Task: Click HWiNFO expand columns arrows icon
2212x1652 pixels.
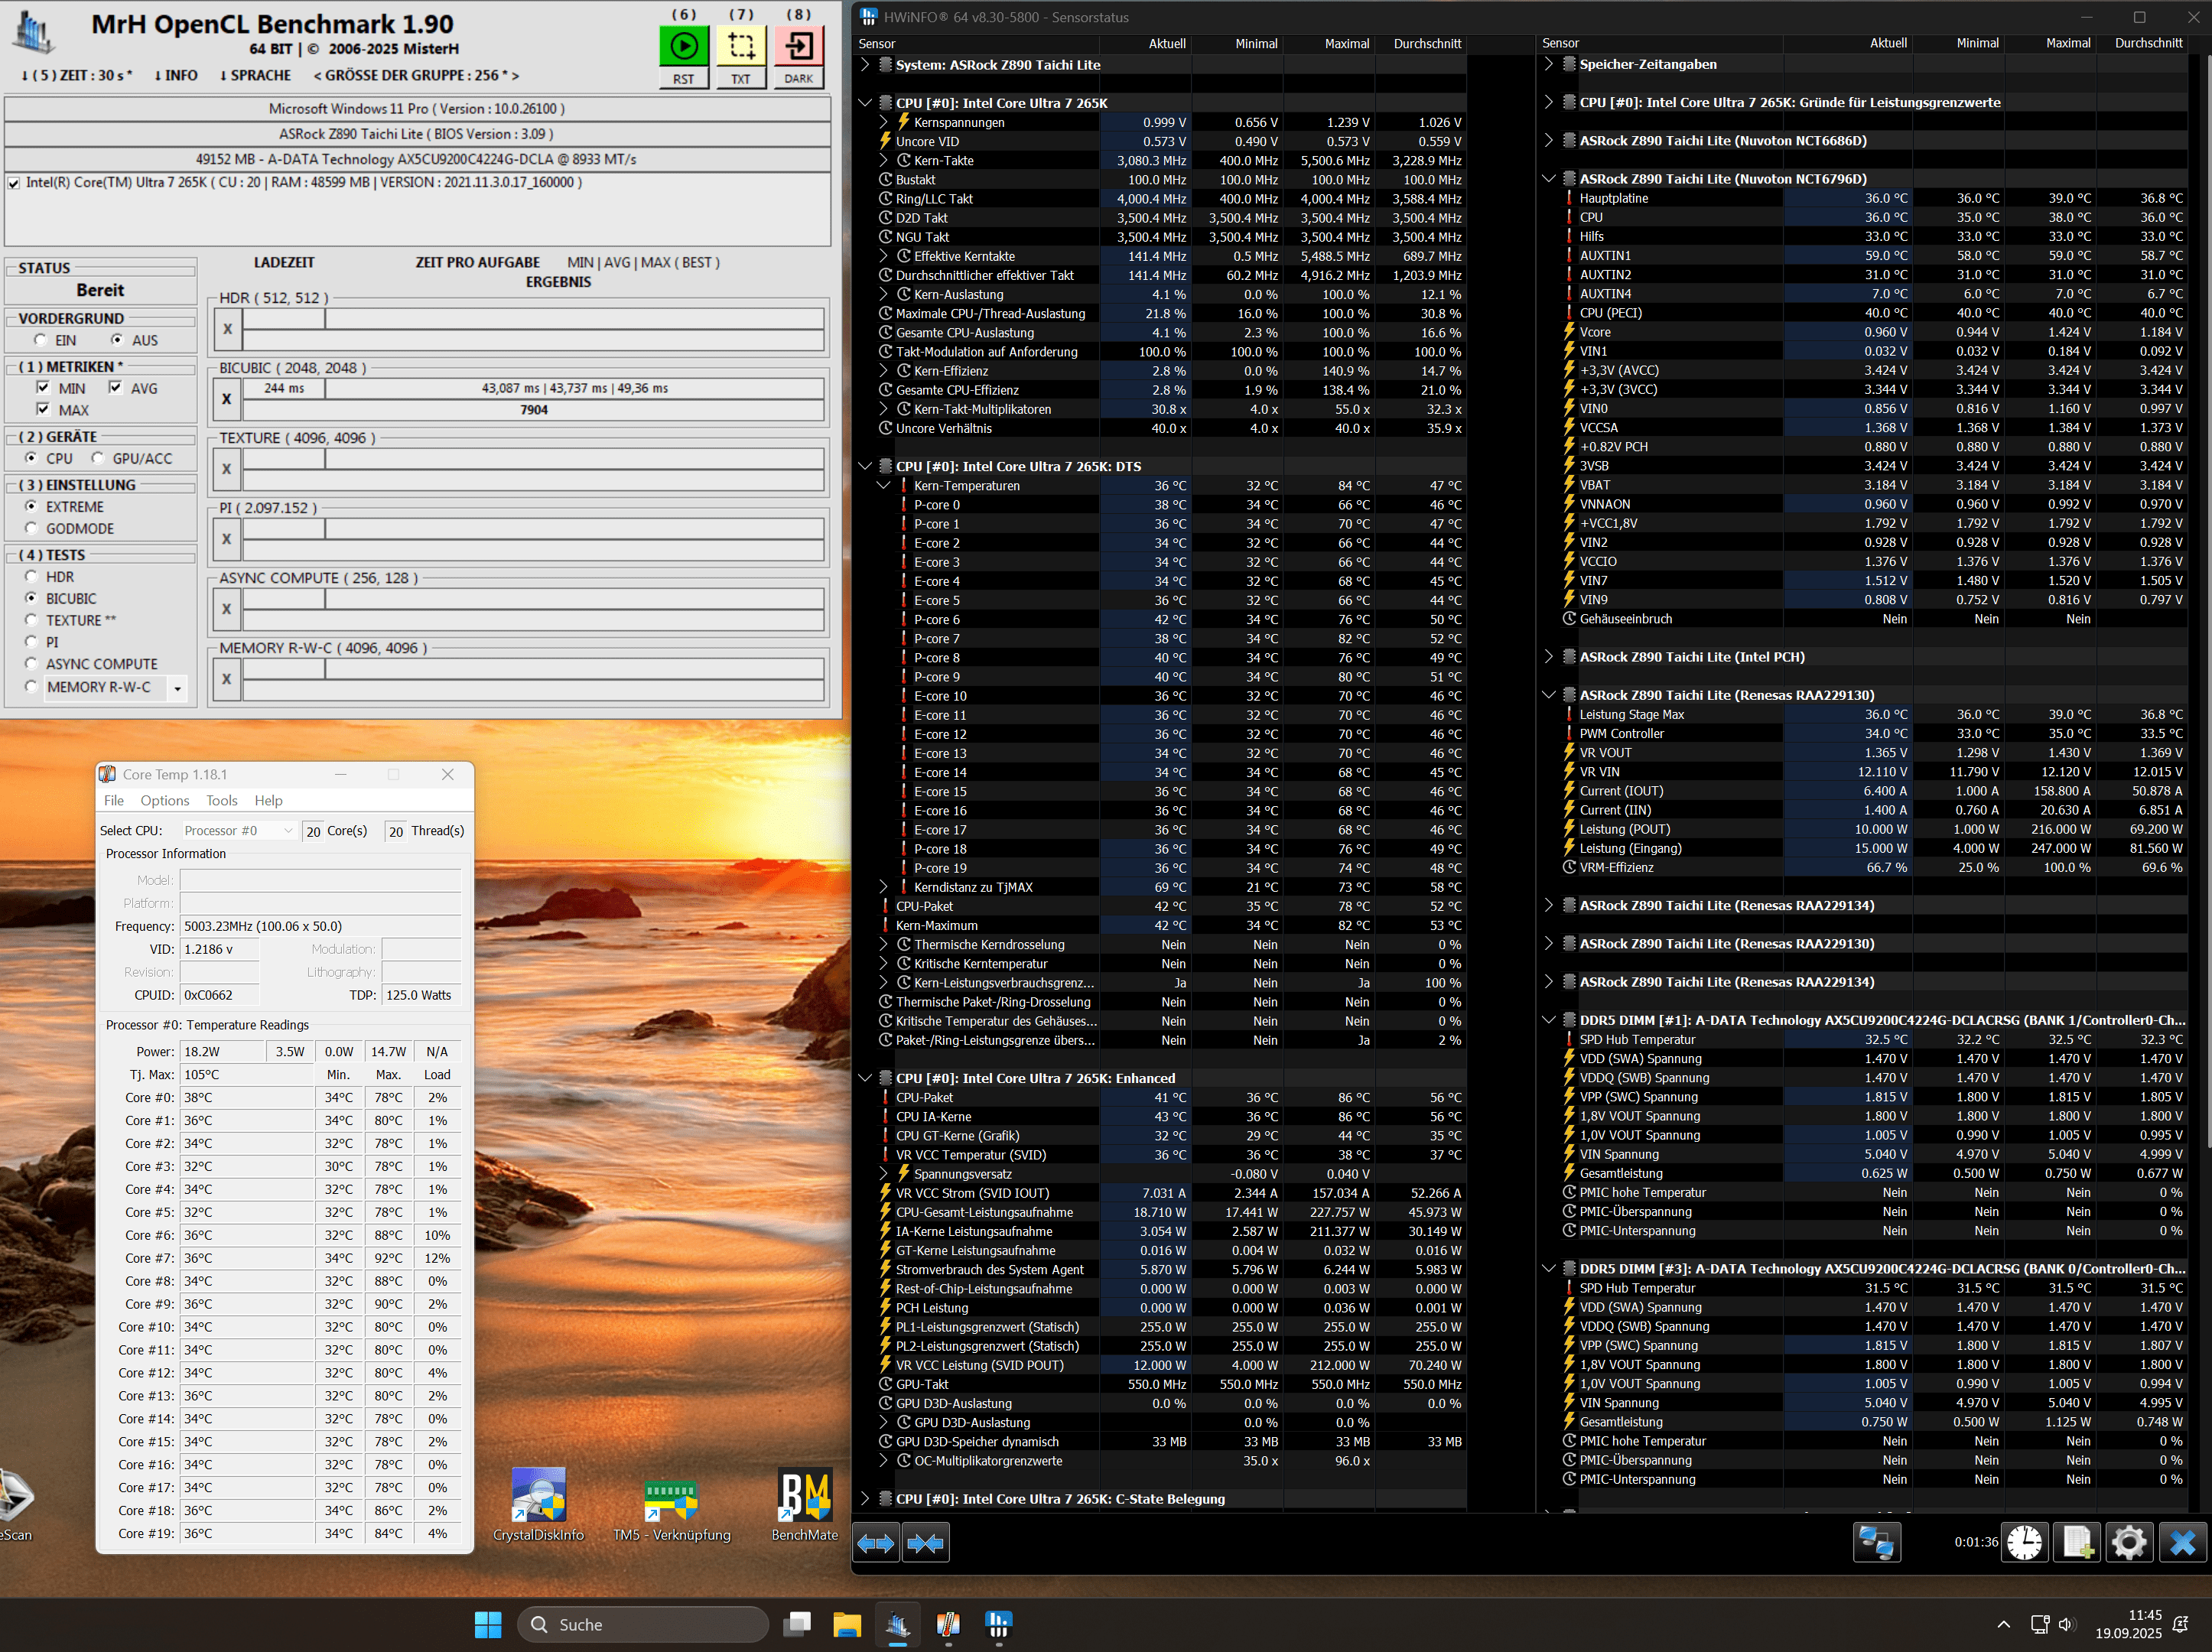Action: click(876, 1544)
